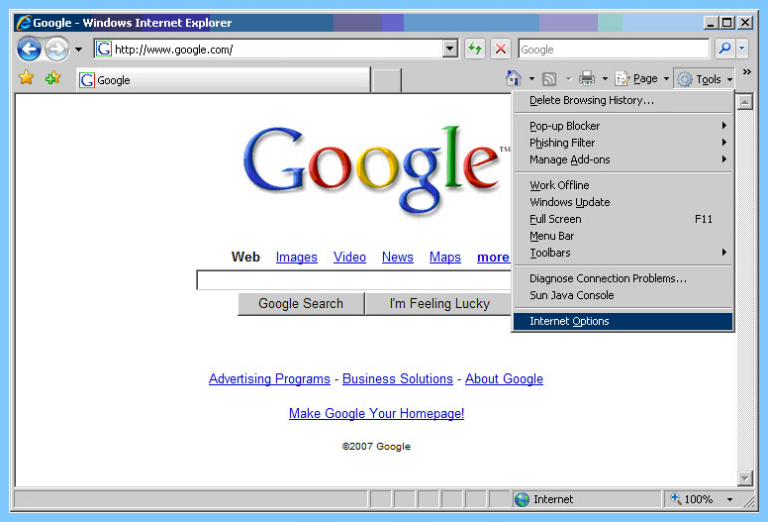Image resolution: width=768 pixels, height=522 pixels.
Task: Select Internet Options from Tools menu
Action: [x=569, y=321]
